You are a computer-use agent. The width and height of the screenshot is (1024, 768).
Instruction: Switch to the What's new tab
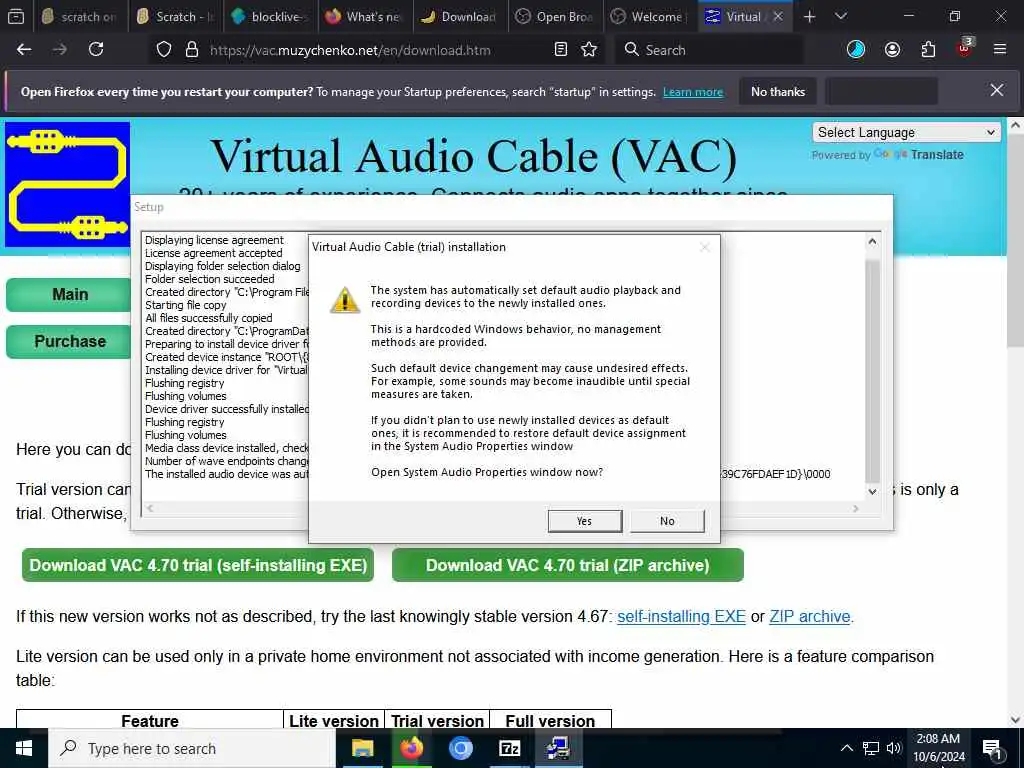click(x=366, y=17)
